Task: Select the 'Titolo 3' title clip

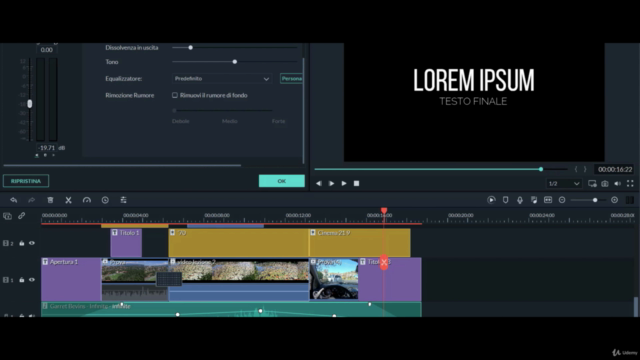Action: (390, 280)
